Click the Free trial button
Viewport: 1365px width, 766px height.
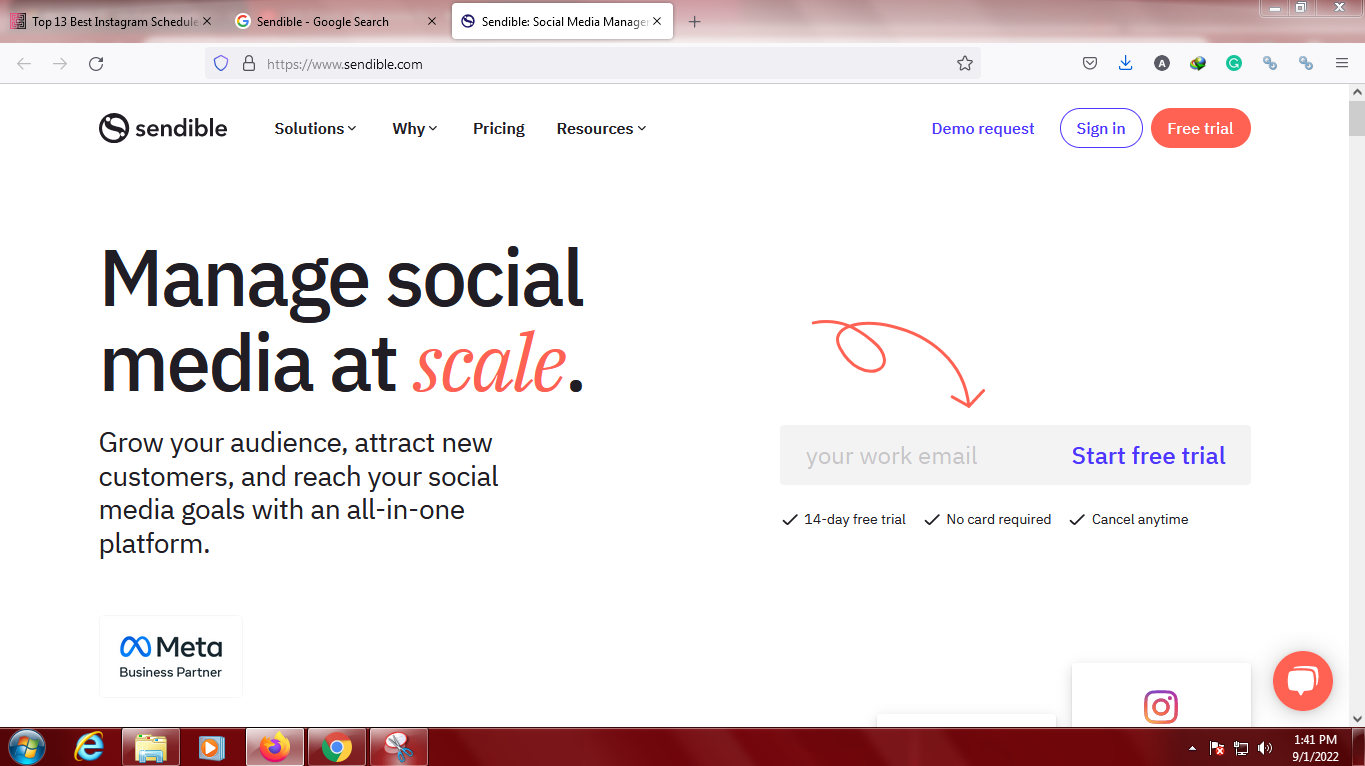[x=1200, y=128]
